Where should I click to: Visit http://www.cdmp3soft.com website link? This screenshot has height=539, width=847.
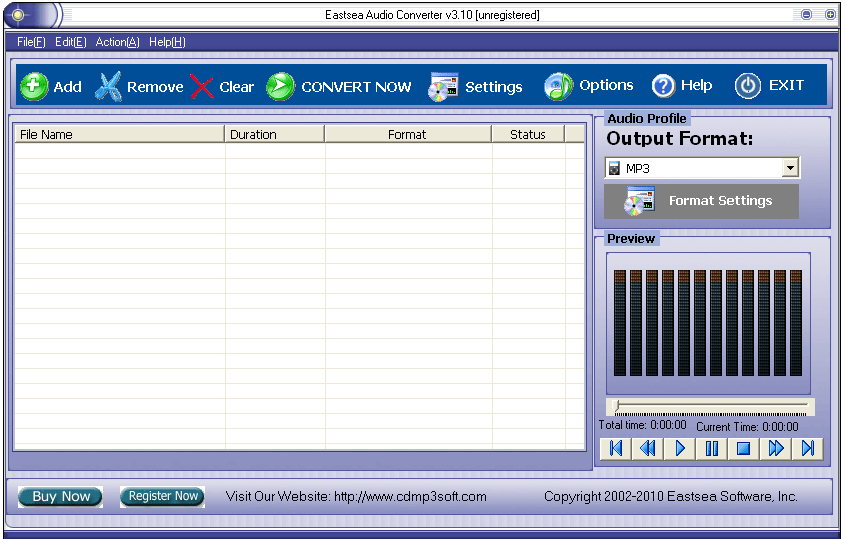pyautogui.click(x=410, y=496)
